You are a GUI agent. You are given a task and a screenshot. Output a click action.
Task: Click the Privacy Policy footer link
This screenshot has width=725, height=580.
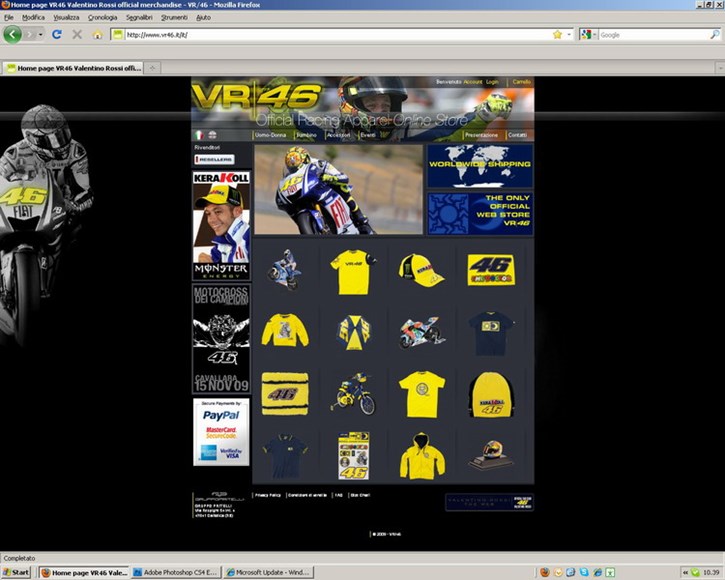[268, 495]
